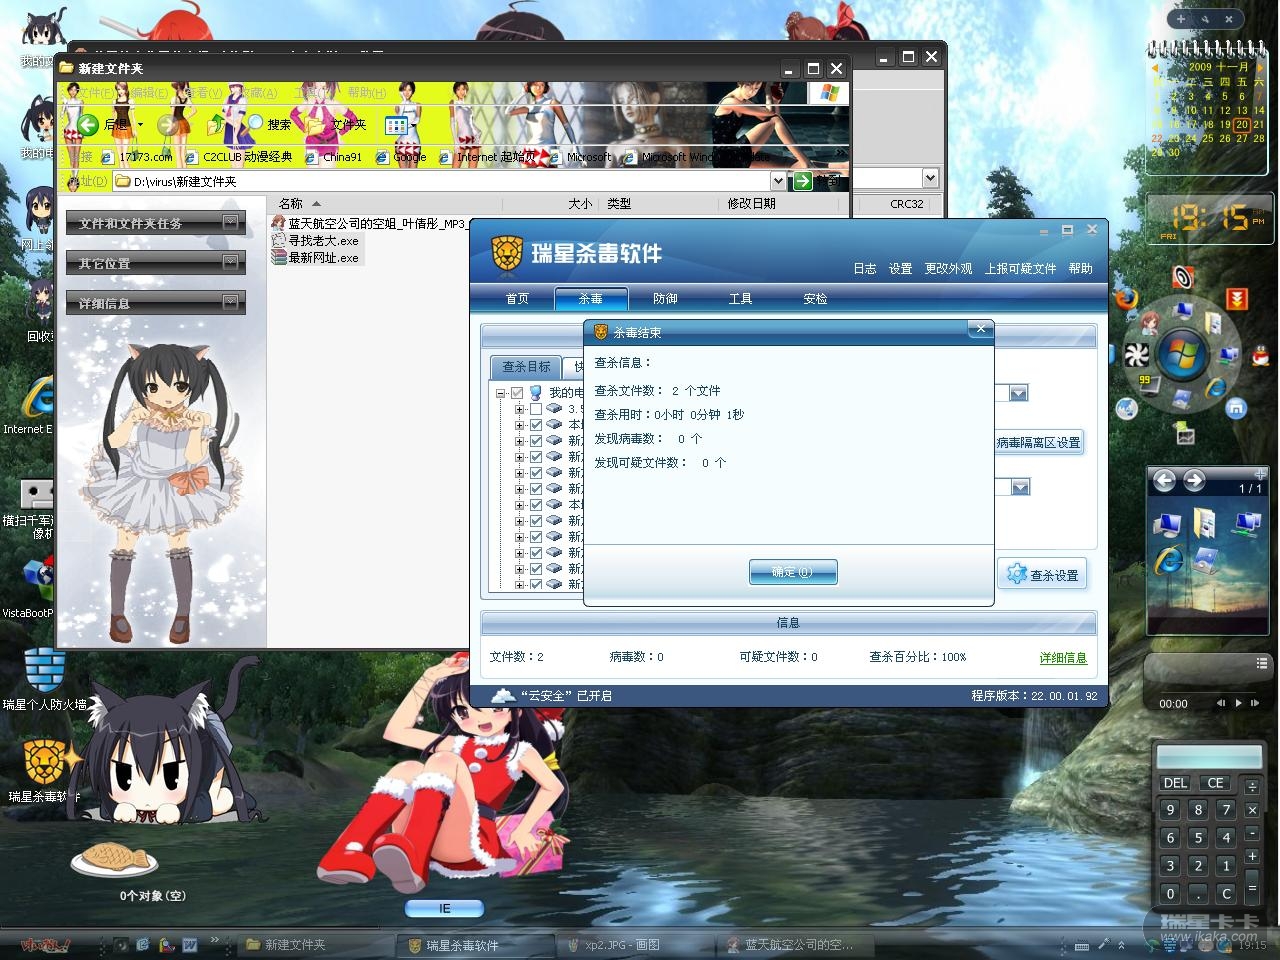Click the Windows orb in the circular dock
The height and width of the screenshot is (960, 1280).
click(1182, 354)
